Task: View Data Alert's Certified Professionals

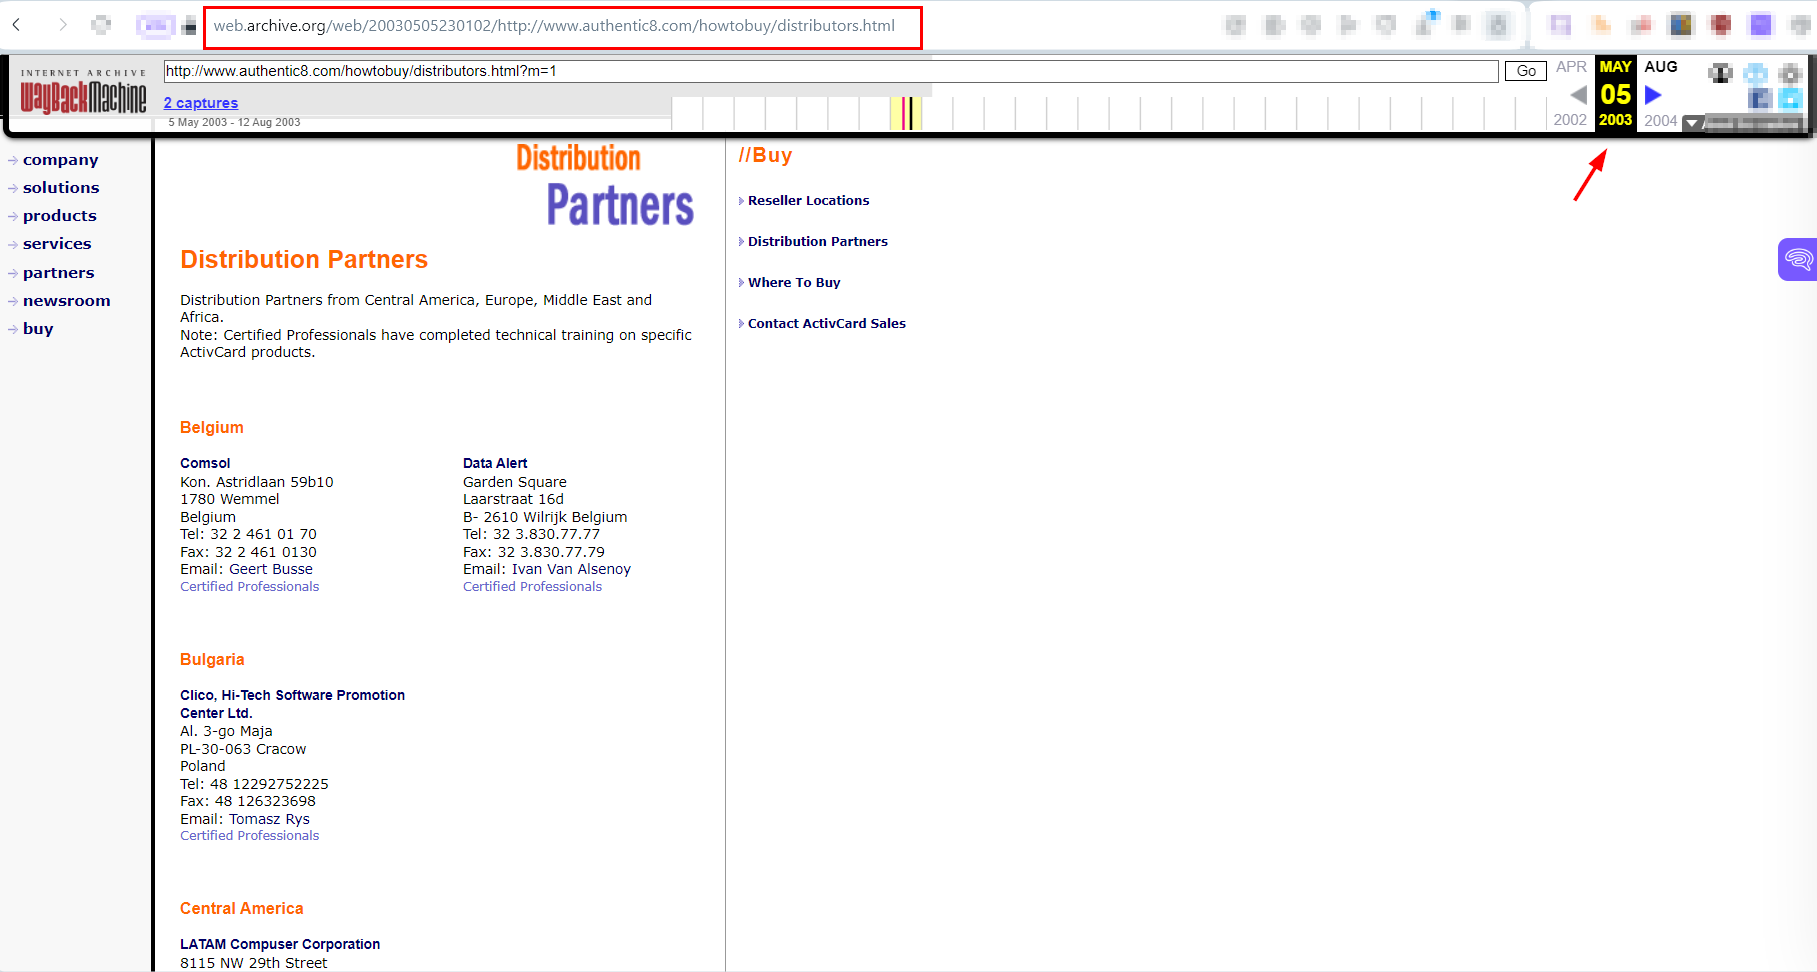Action: (x=533, y=587)
